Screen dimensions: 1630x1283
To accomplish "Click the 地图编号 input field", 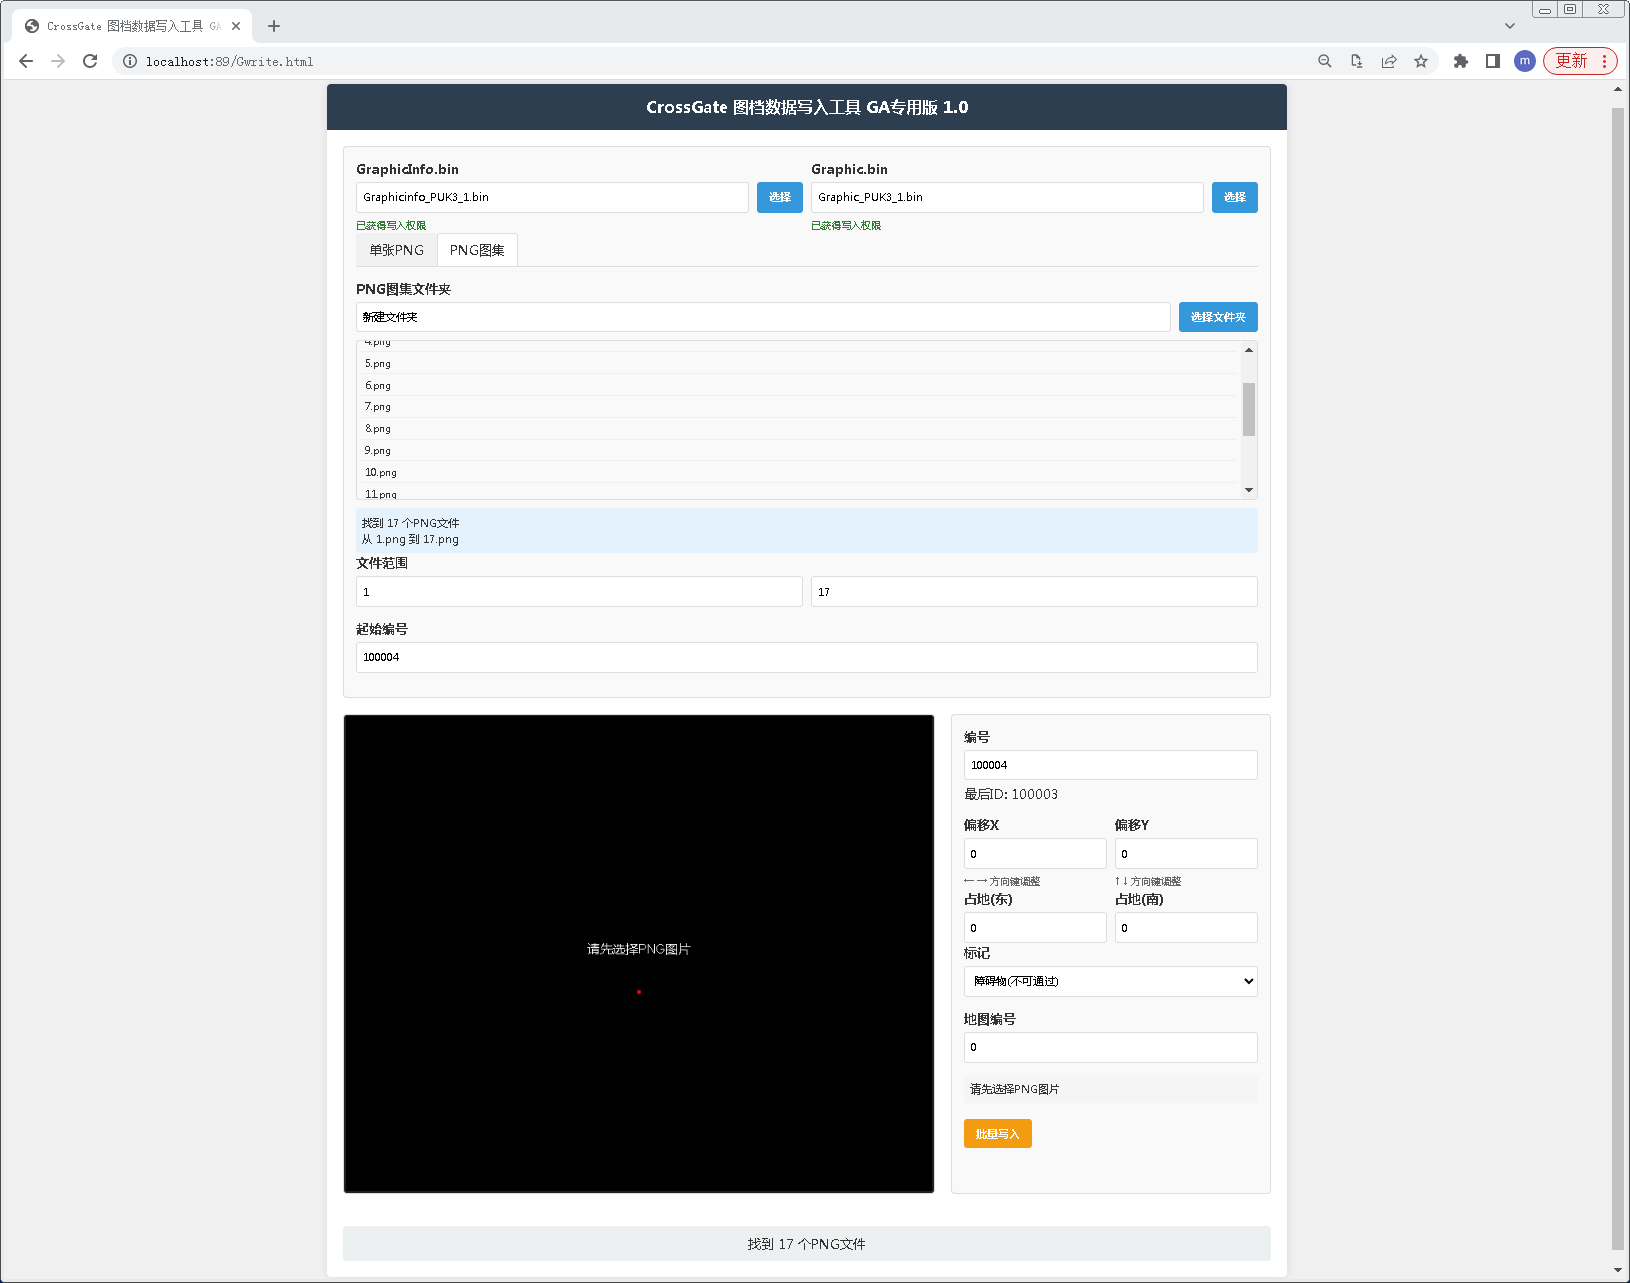I will tap(1111, 1047).
